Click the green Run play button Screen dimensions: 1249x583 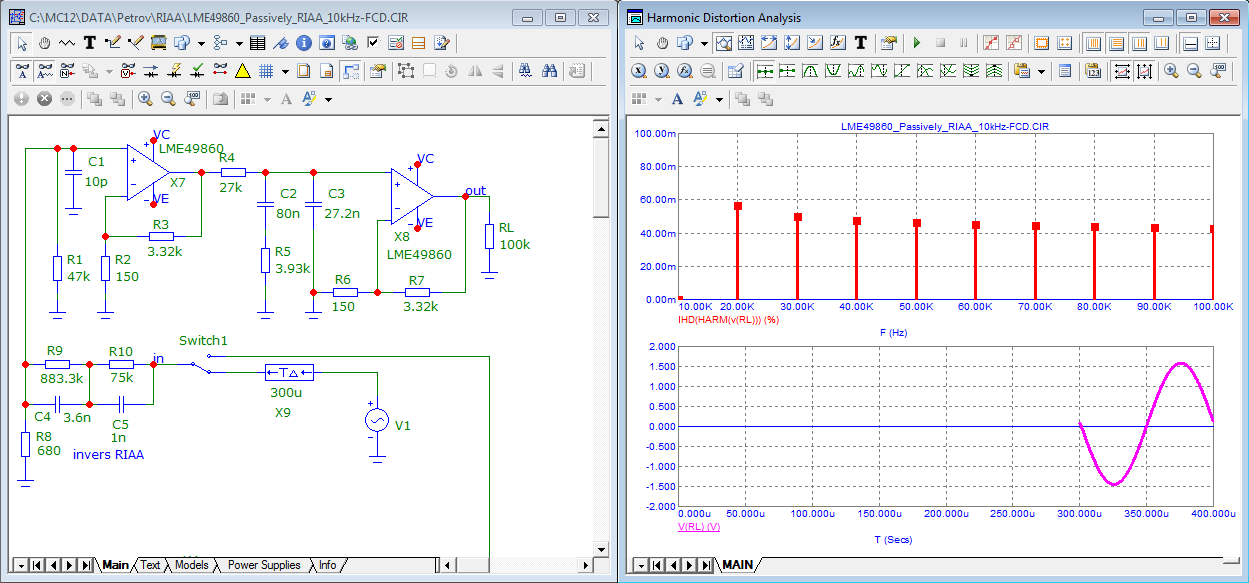[916, 43]
